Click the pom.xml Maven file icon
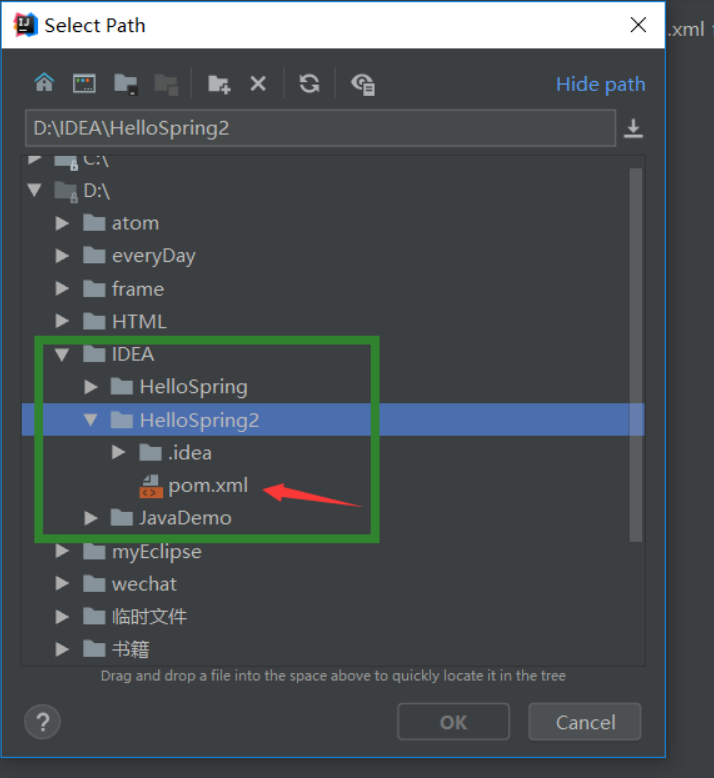 (x=151, y=486)
